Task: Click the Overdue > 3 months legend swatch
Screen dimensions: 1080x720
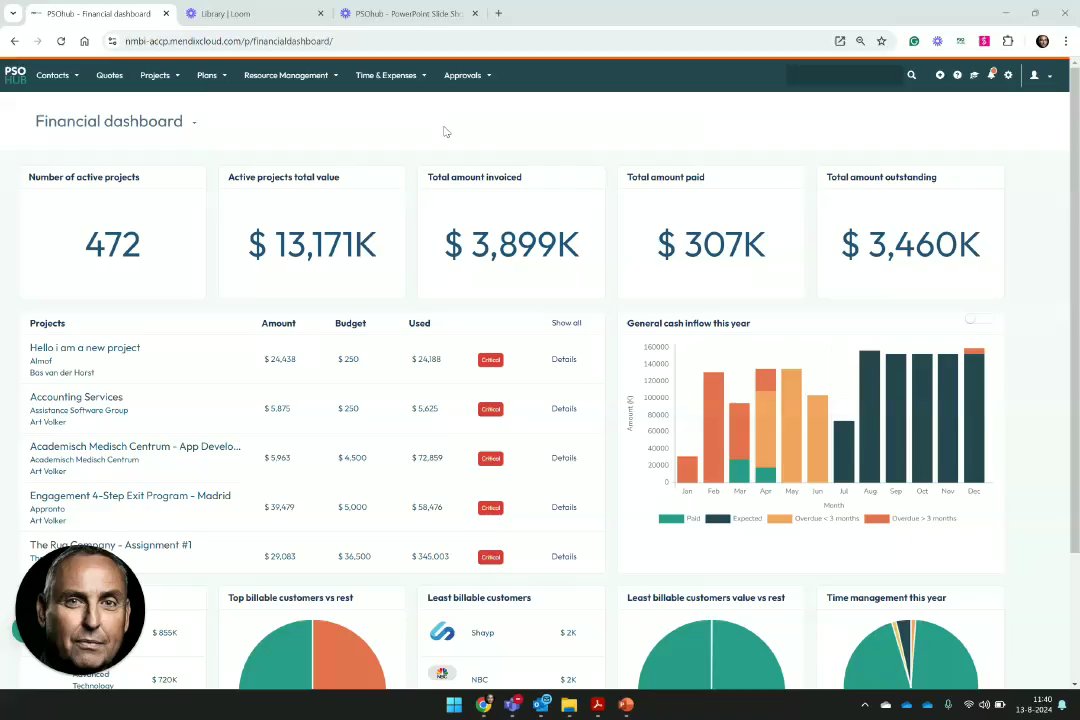Action: tap(876, 518)
